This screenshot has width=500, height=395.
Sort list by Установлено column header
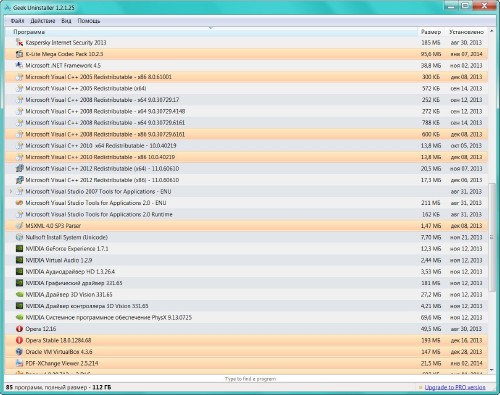click(x=466, y=32)
